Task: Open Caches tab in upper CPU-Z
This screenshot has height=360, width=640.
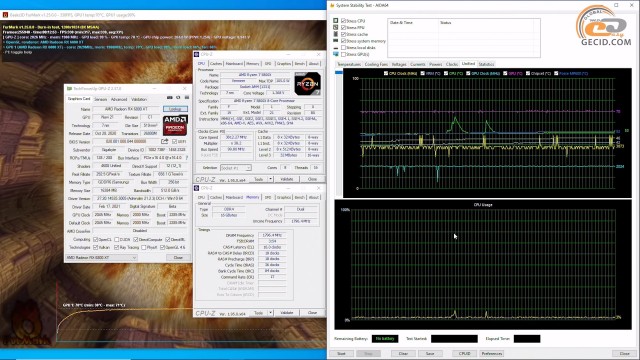Action: tap(216, 64)
